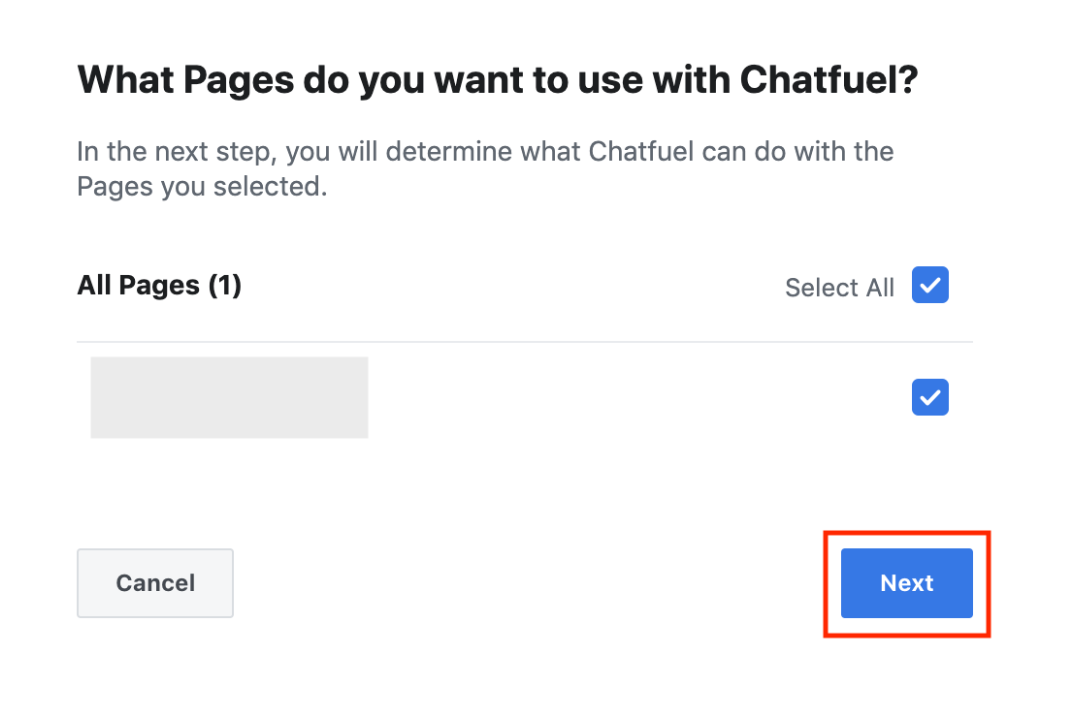Click the "Select All" label text
1070x701 pixels.
pyautogui.click(x=839, y=288)
